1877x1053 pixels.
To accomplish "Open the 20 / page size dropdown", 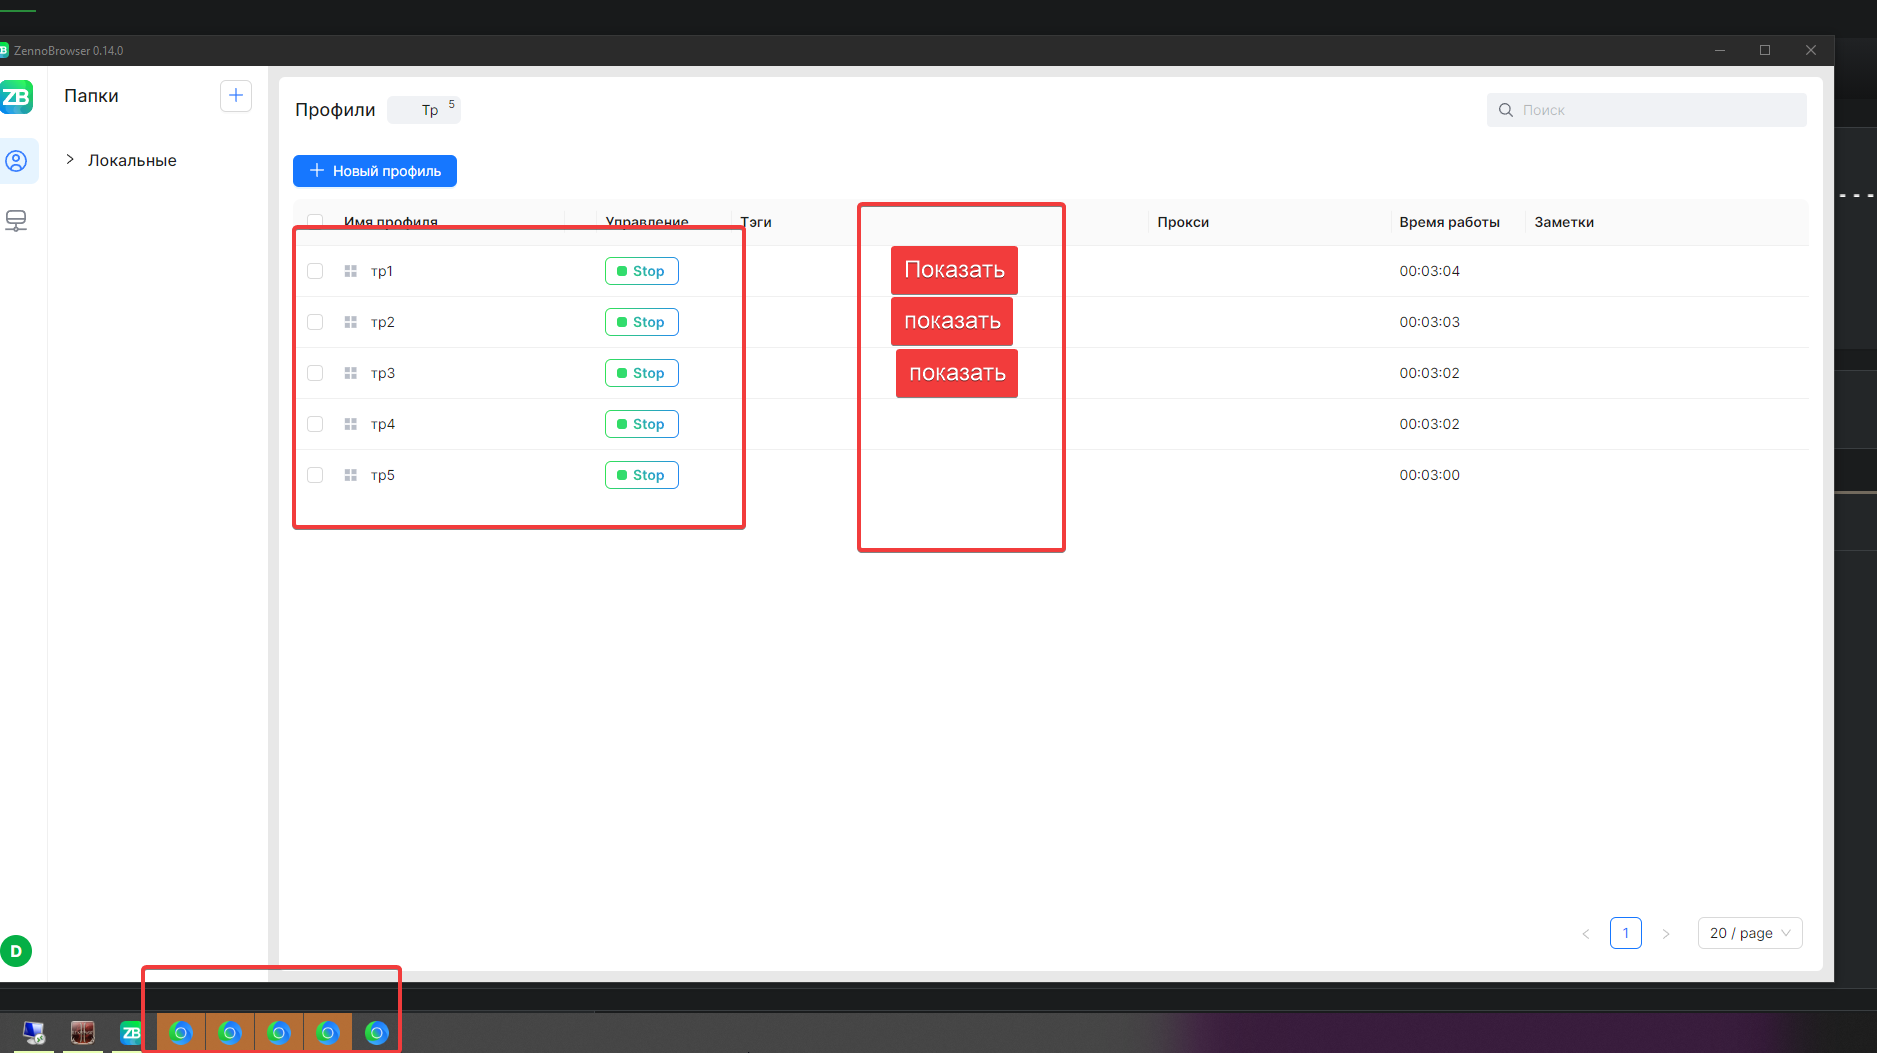I will point(1750,933).
